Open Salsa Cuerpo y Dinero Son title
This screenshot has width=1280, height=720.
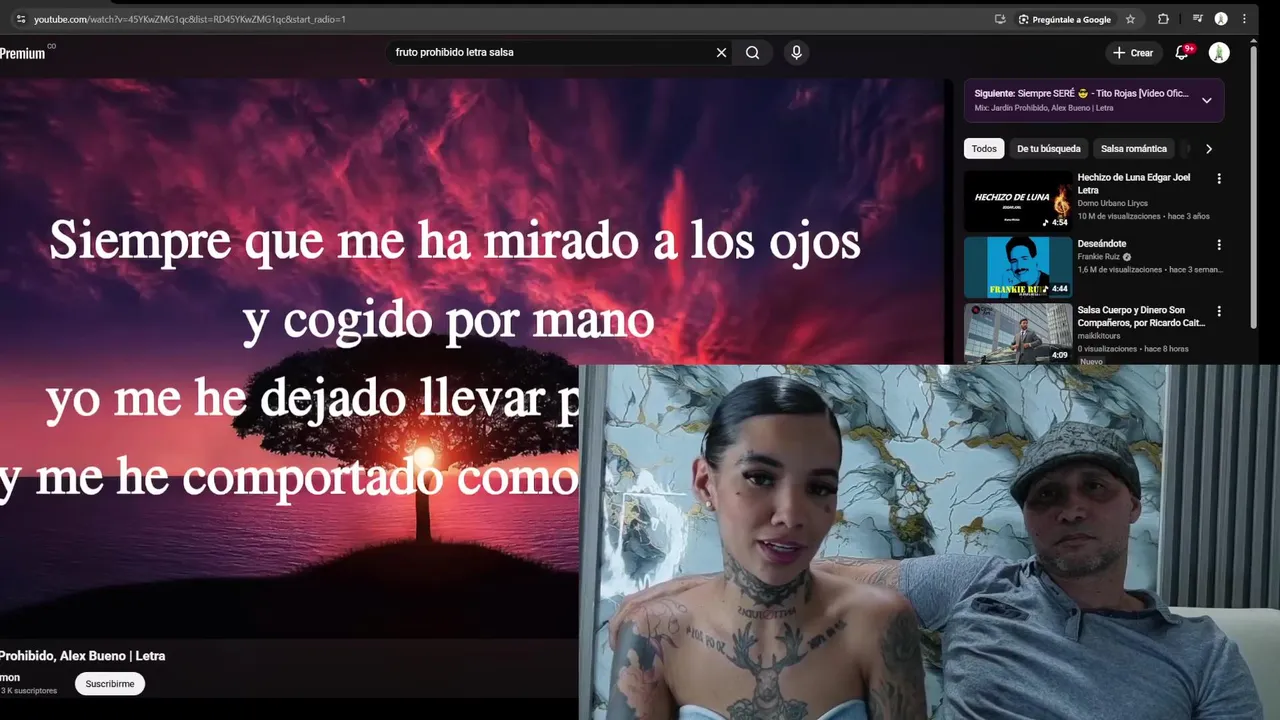(1142, 316)
